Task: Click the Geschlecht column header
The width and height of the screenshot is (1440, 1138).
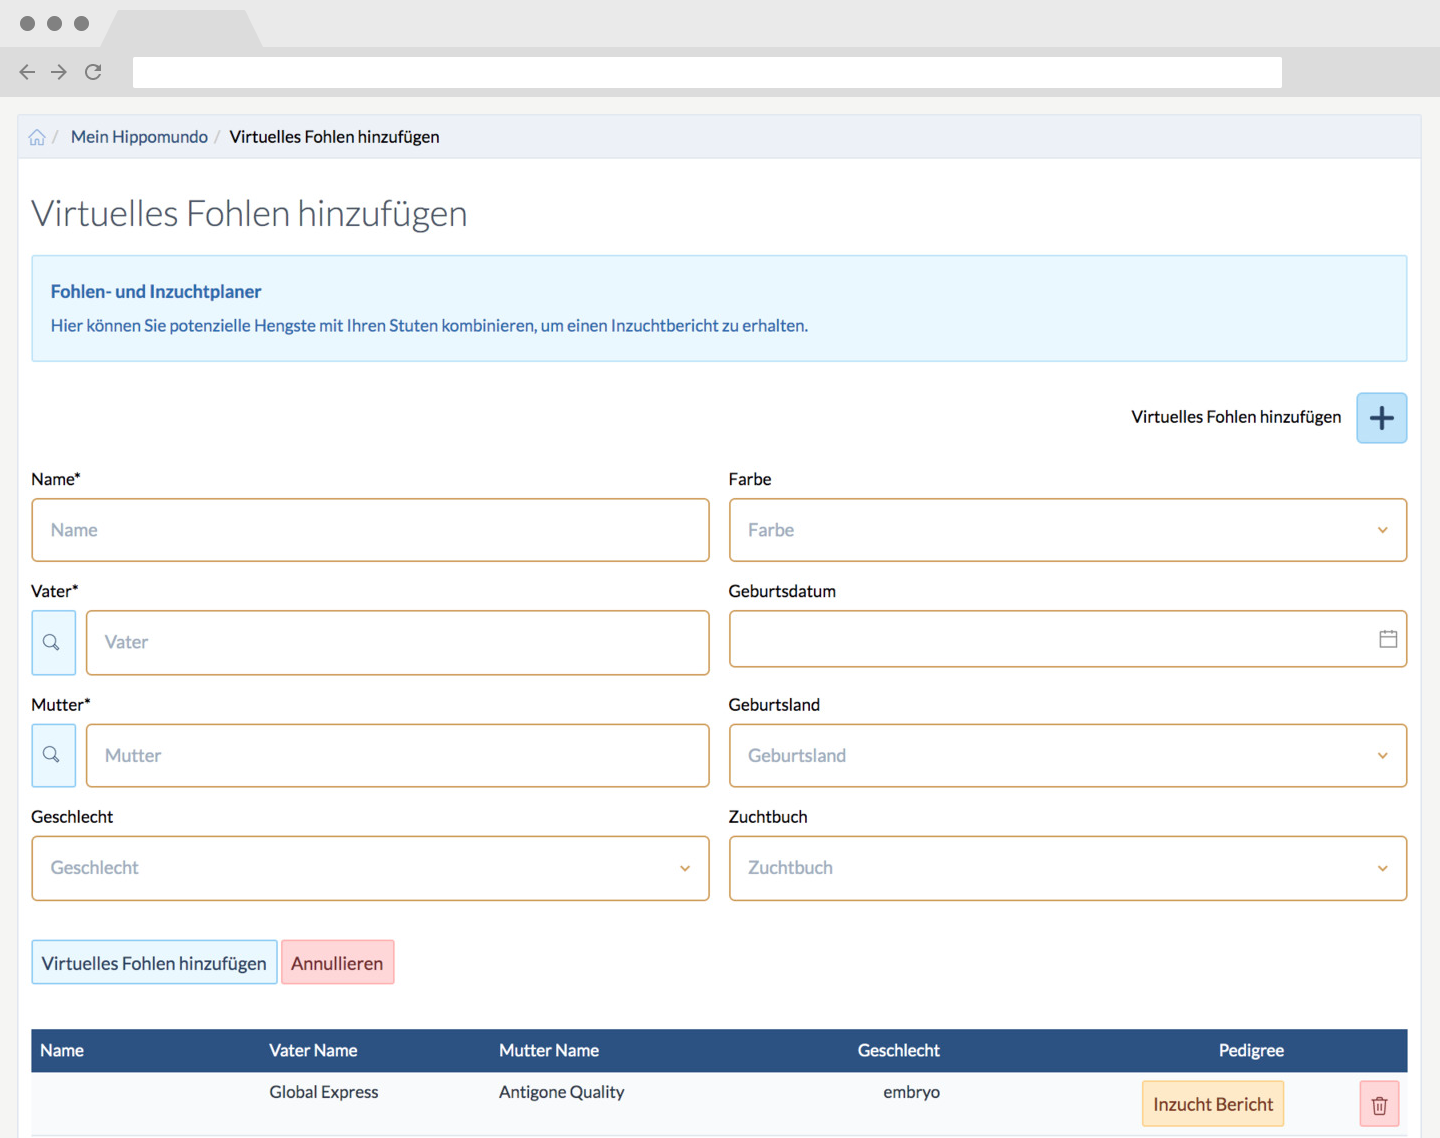Action: (x=898, y=1050)
